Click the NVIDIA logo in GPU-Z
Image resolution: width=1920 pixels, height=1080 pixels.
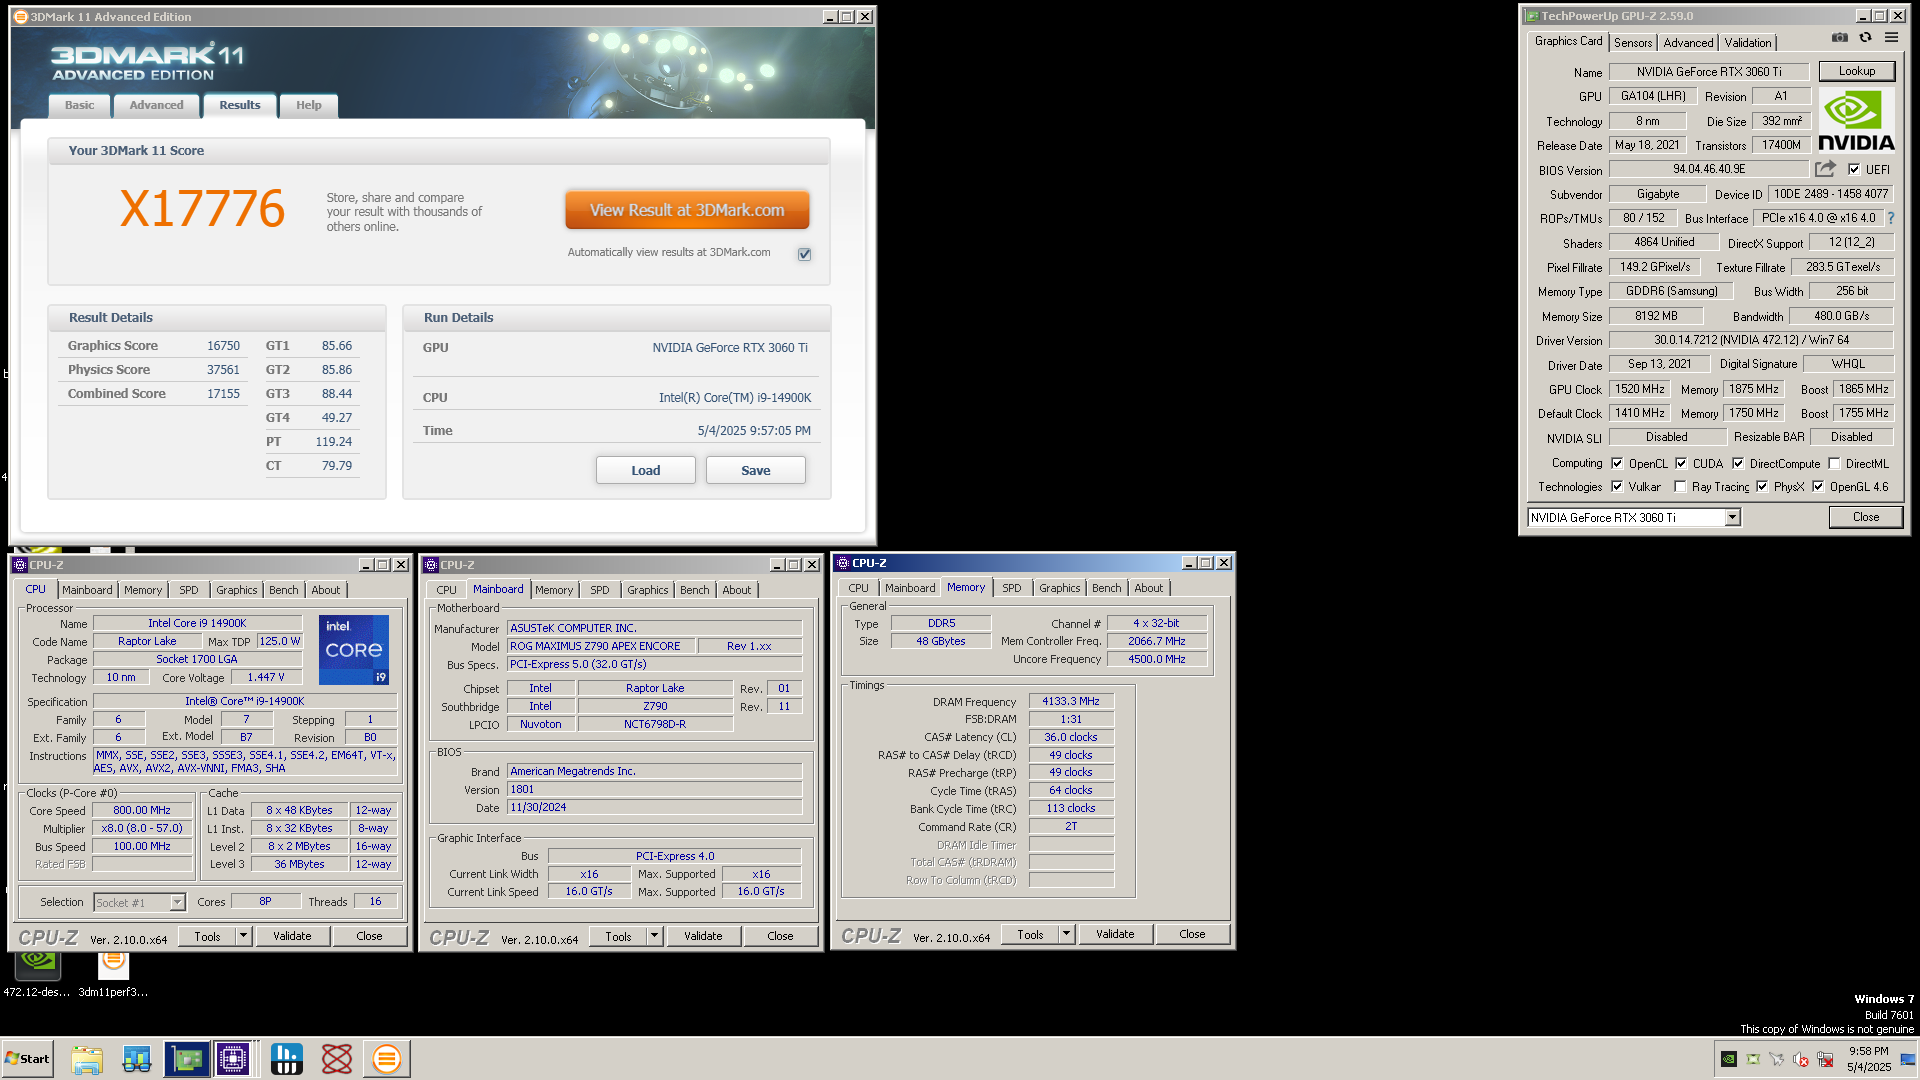pos(1856,121)
